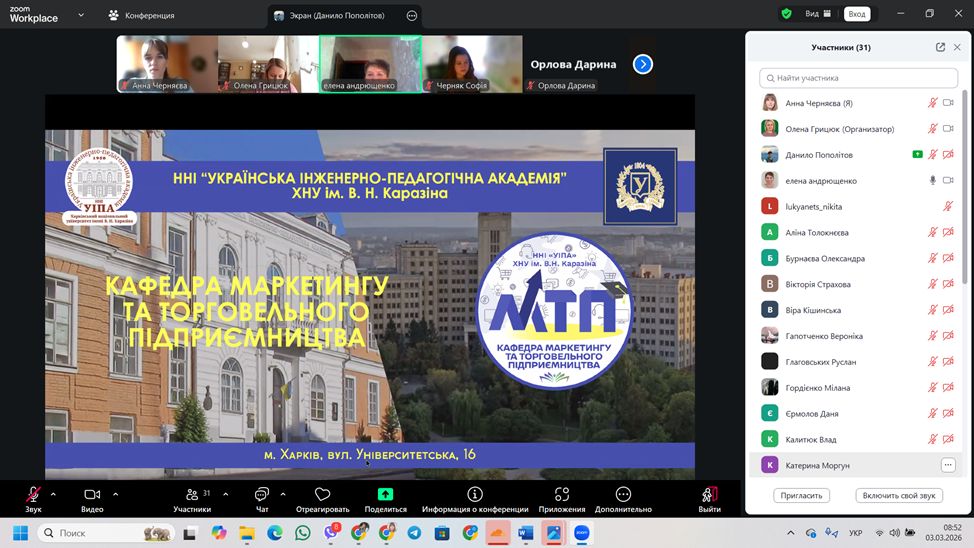Open the Дополнительно more options menu
The image size is (974, 548).
623,497
